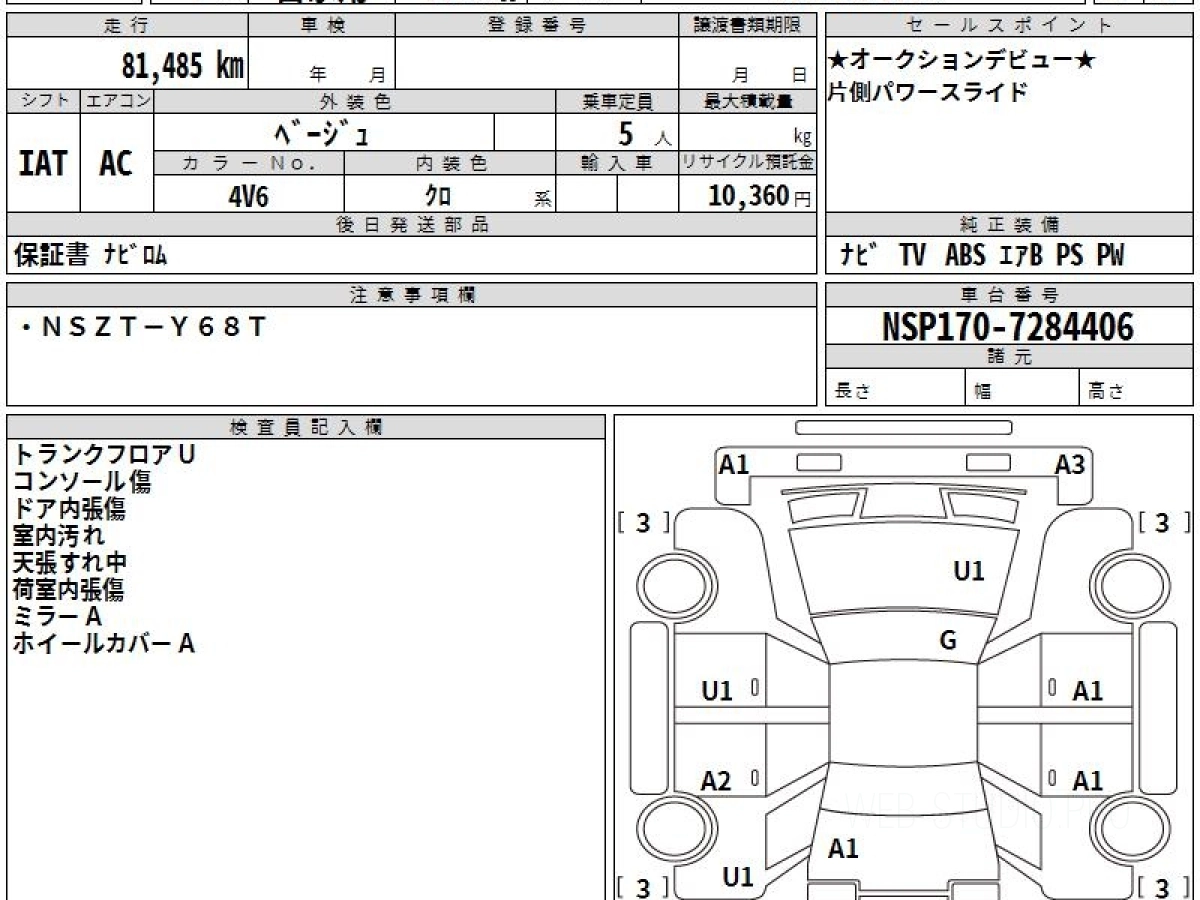Select the 長さ dimension cell
Screen dimensions: 1200x900
(895, 388)
